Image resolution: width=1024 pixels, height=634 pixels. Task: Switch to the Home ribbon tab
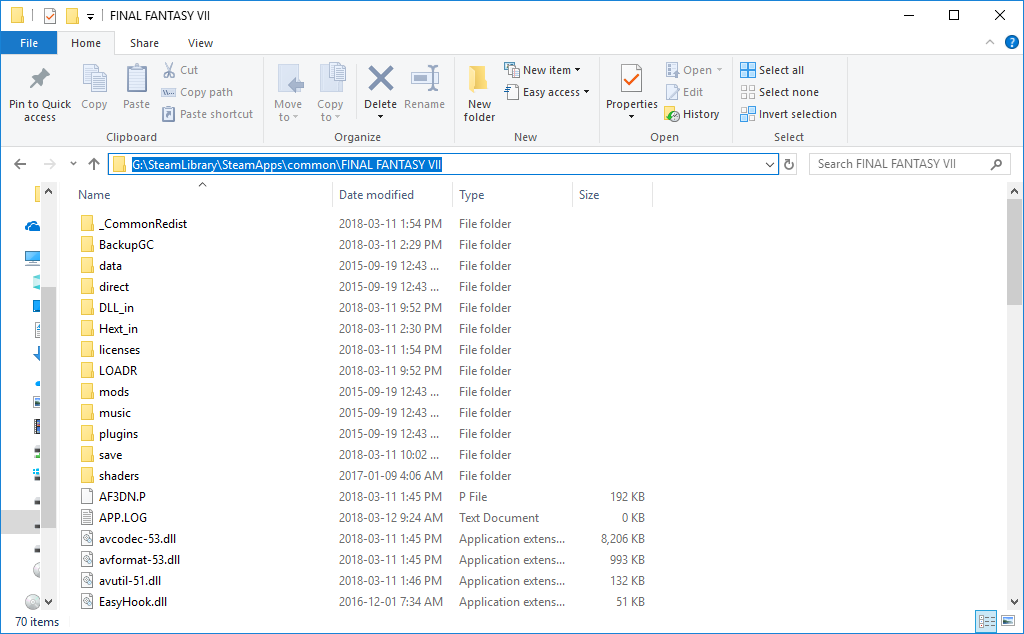pyautogui.click(x=86, y=43)
